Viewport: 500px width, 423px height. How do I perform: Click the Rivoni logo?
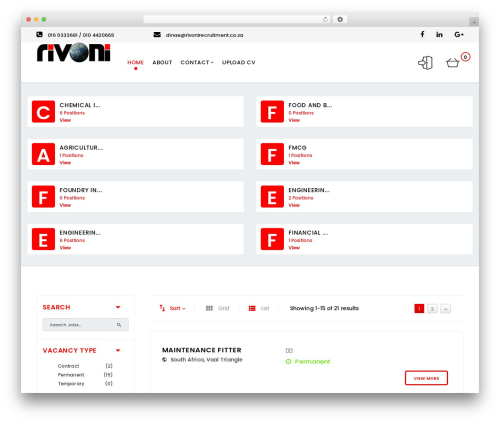74,52
